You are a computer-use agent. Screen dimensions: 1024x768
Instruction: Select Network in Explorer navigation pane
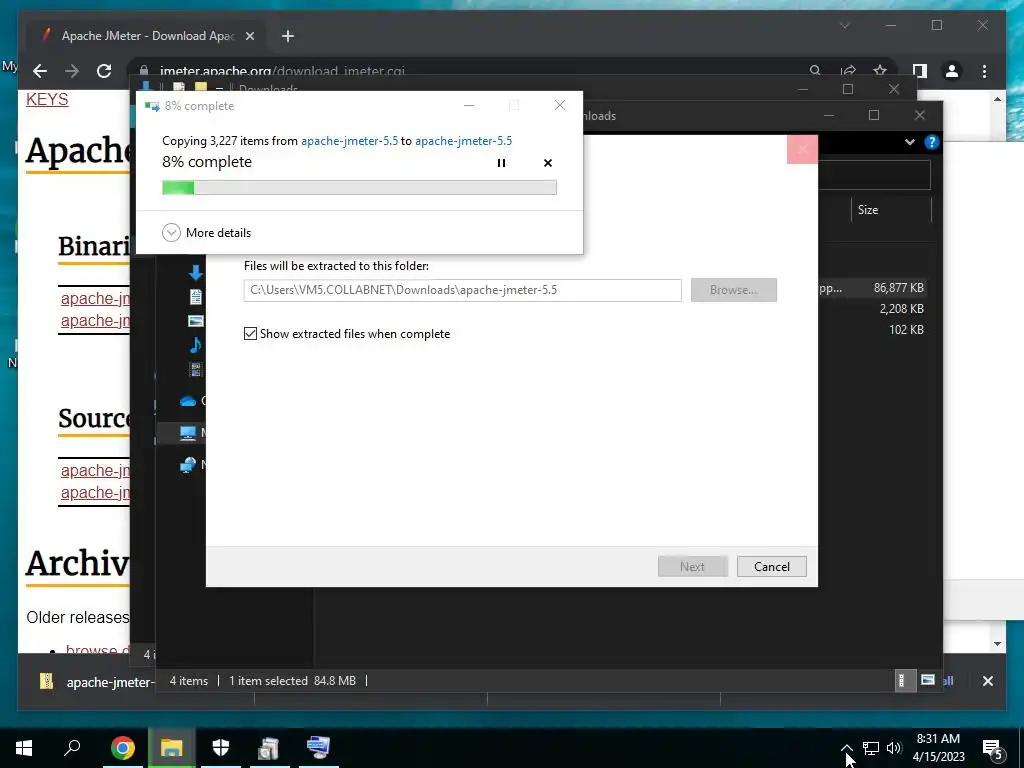(x=189, y=464)
